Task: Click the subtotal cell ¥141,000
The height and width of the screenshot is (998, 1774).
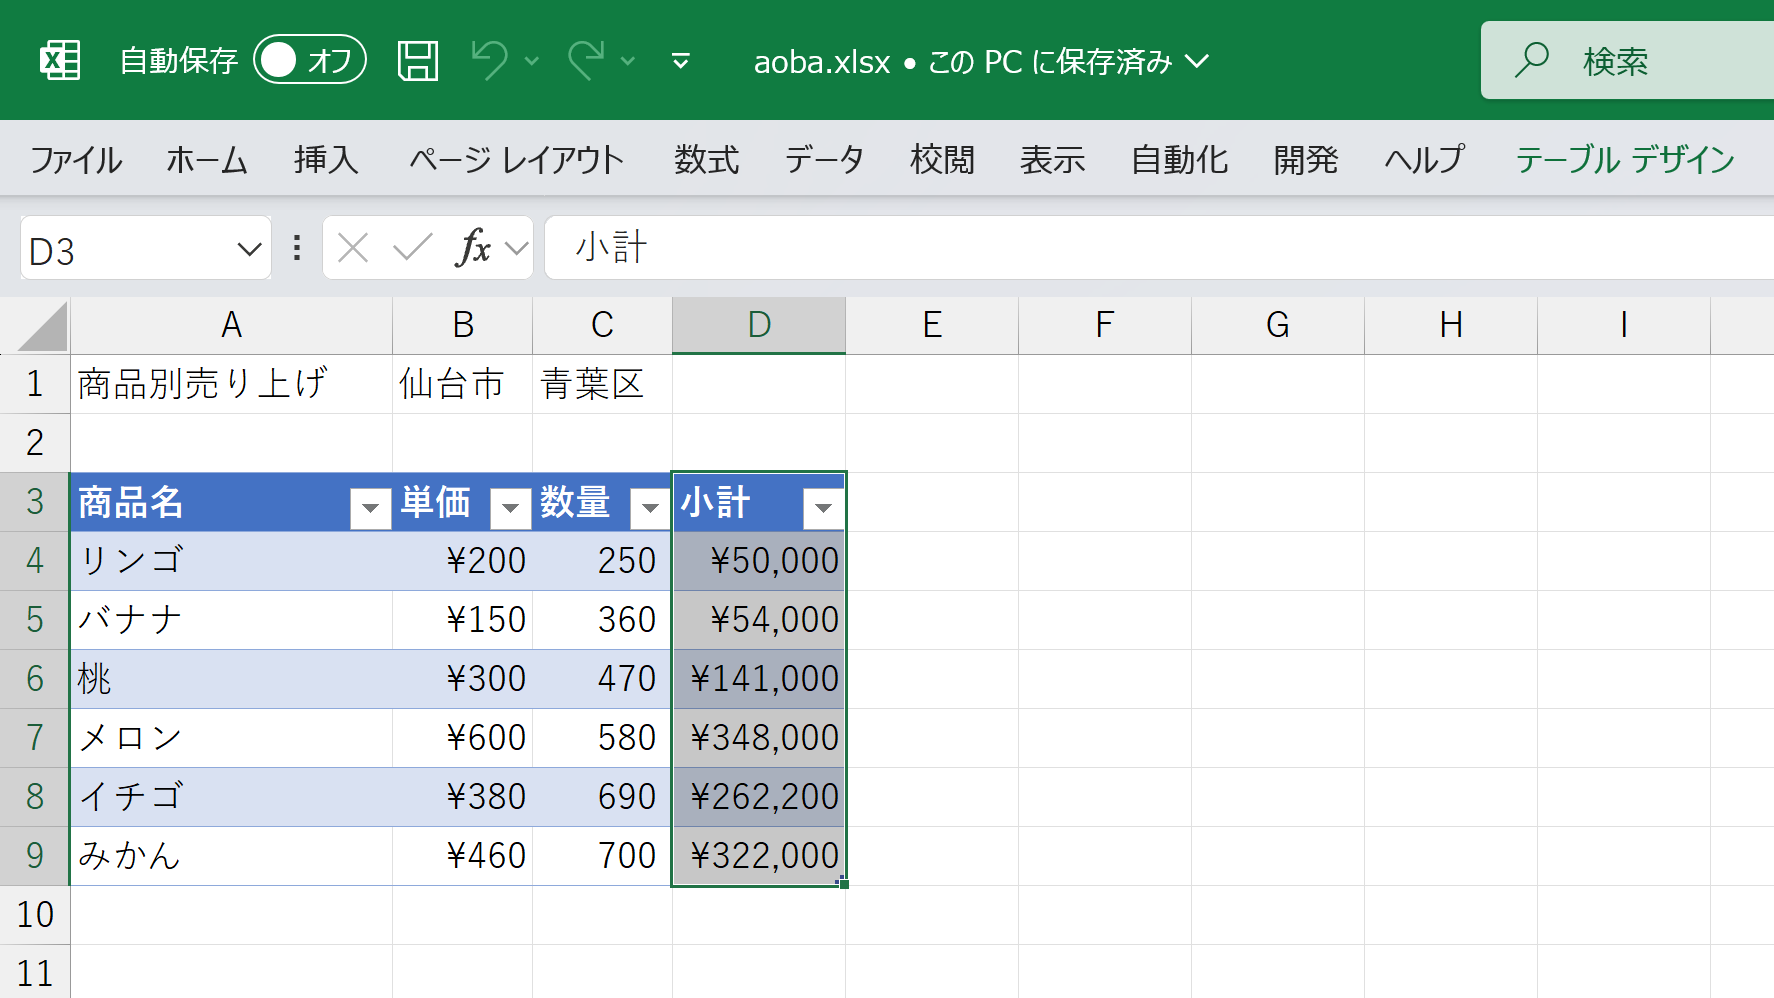Action: pyautogui.click(x=759, y=679)
